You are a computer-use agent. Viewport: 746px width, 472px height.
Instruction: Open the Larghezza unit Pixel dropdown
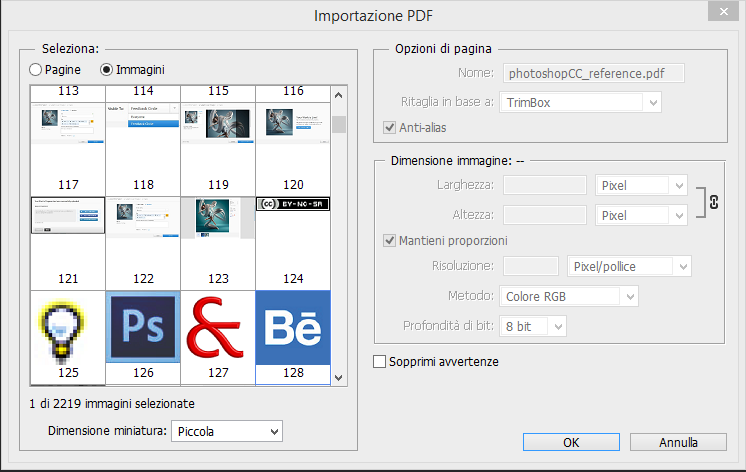pos(641,186)
